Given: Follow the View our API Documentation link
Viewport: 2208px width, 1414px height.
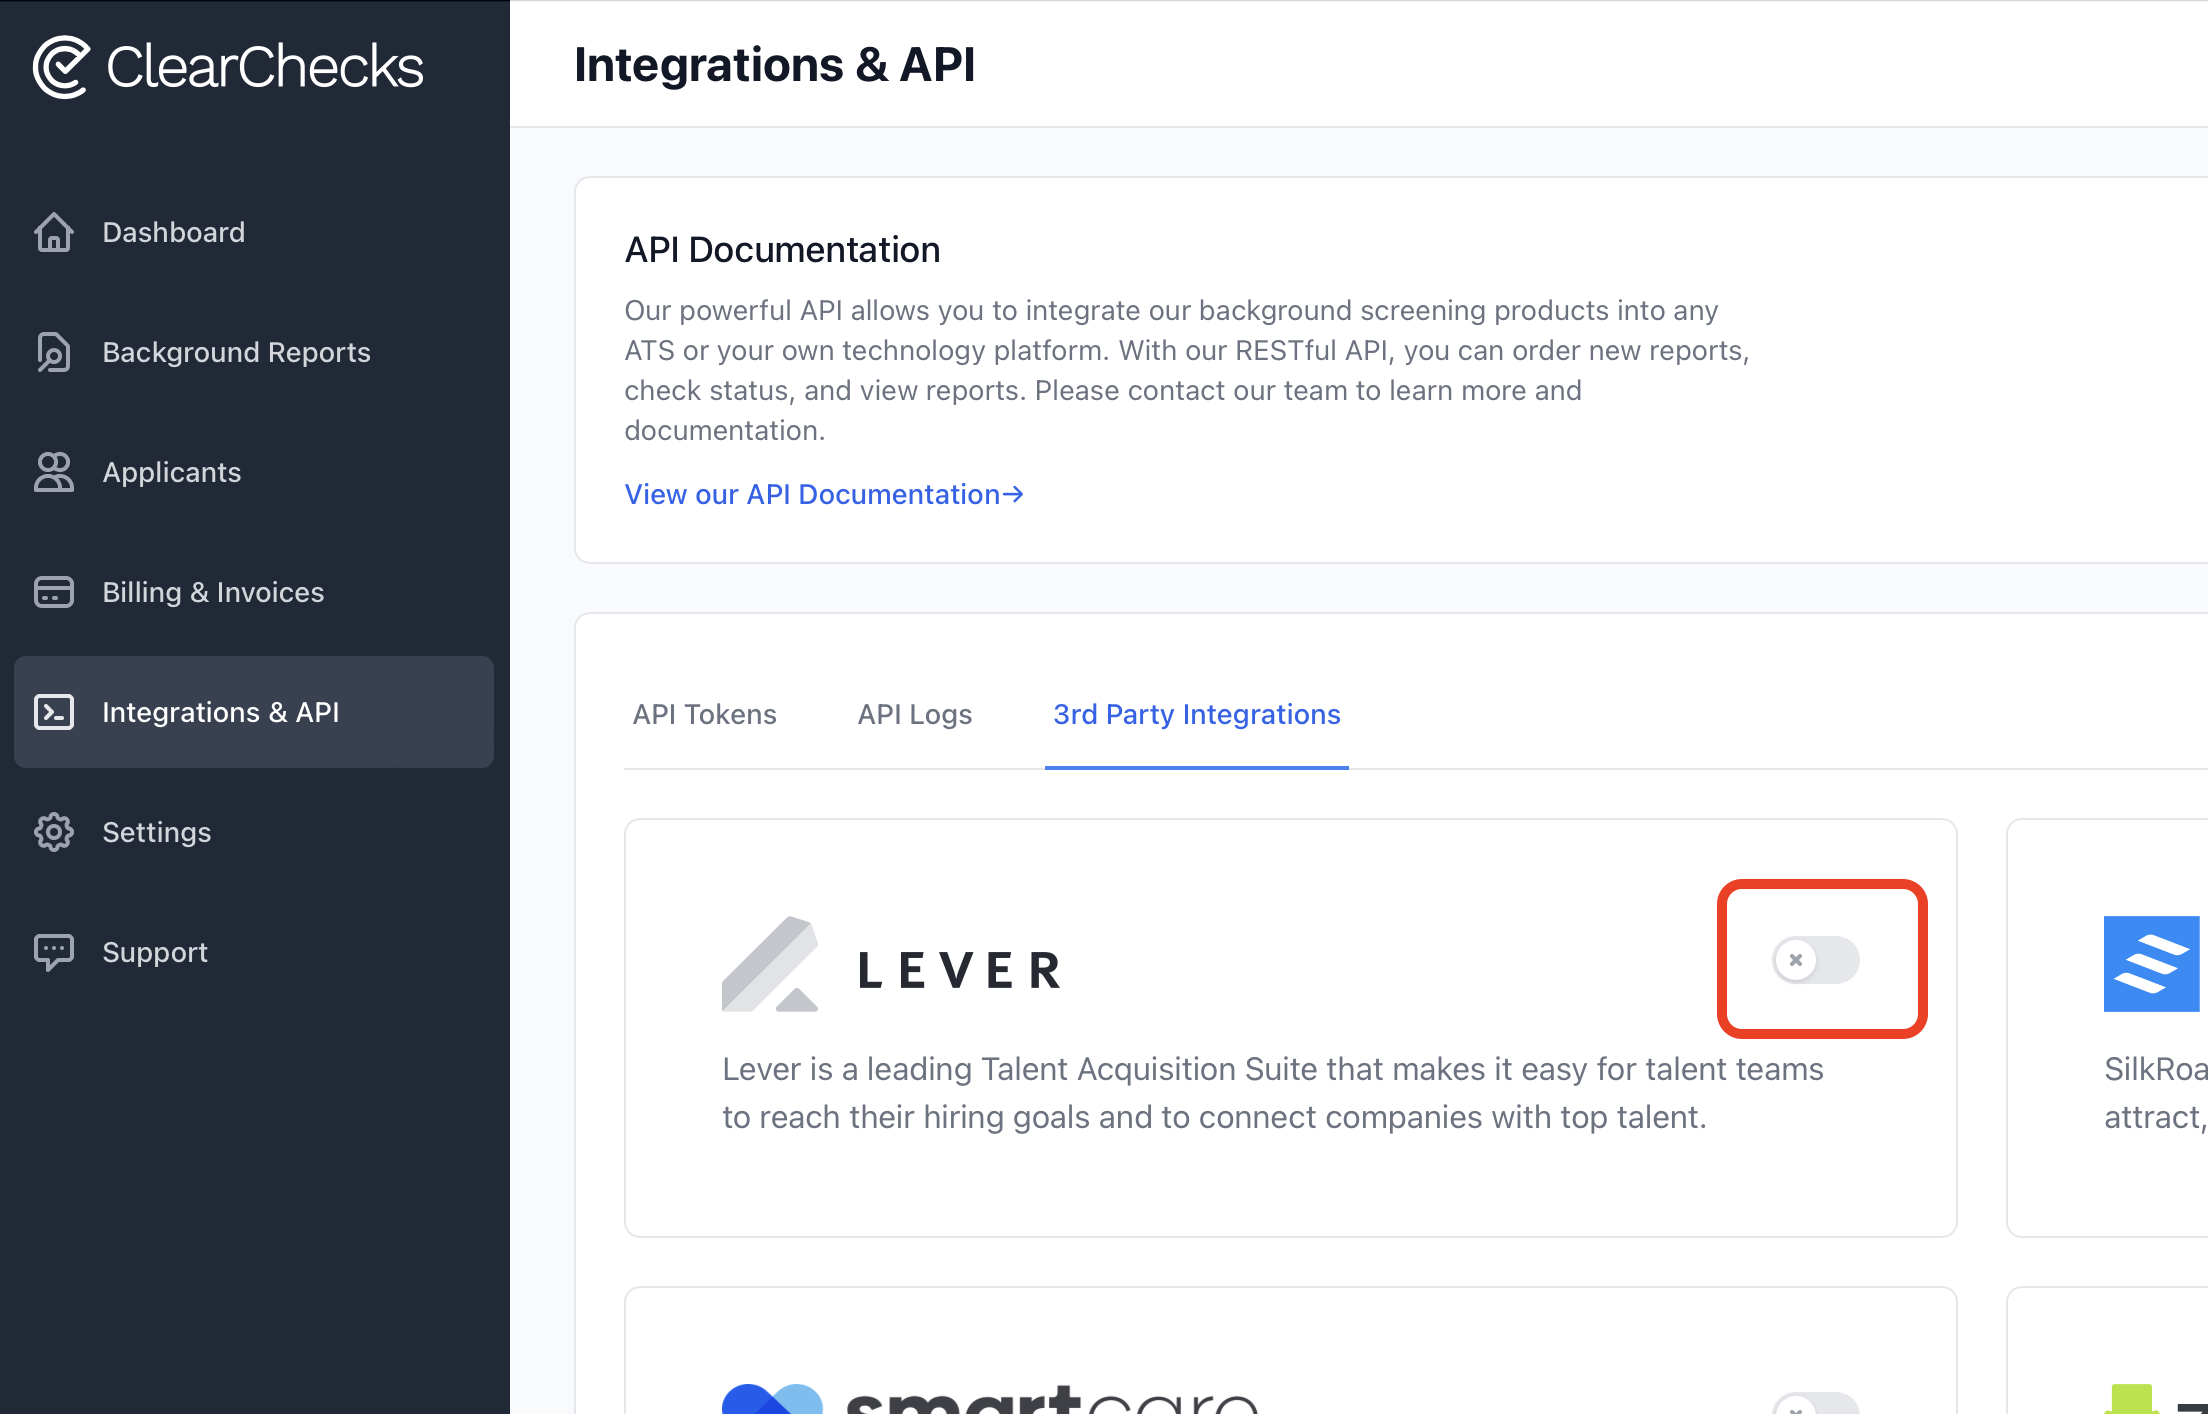Looking at the screenshot, I should click(824, 494).
